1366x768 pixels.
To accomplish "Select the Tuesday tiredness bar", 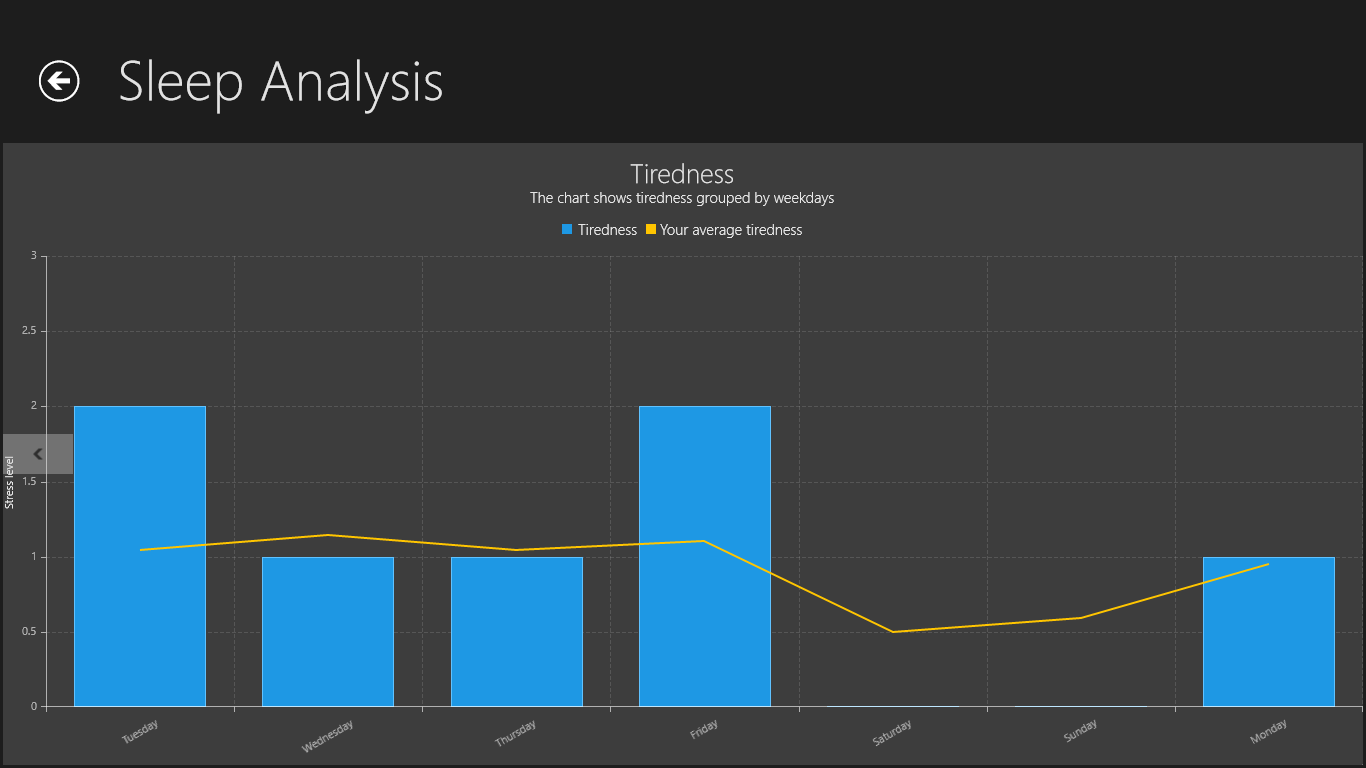I will 140,600.
